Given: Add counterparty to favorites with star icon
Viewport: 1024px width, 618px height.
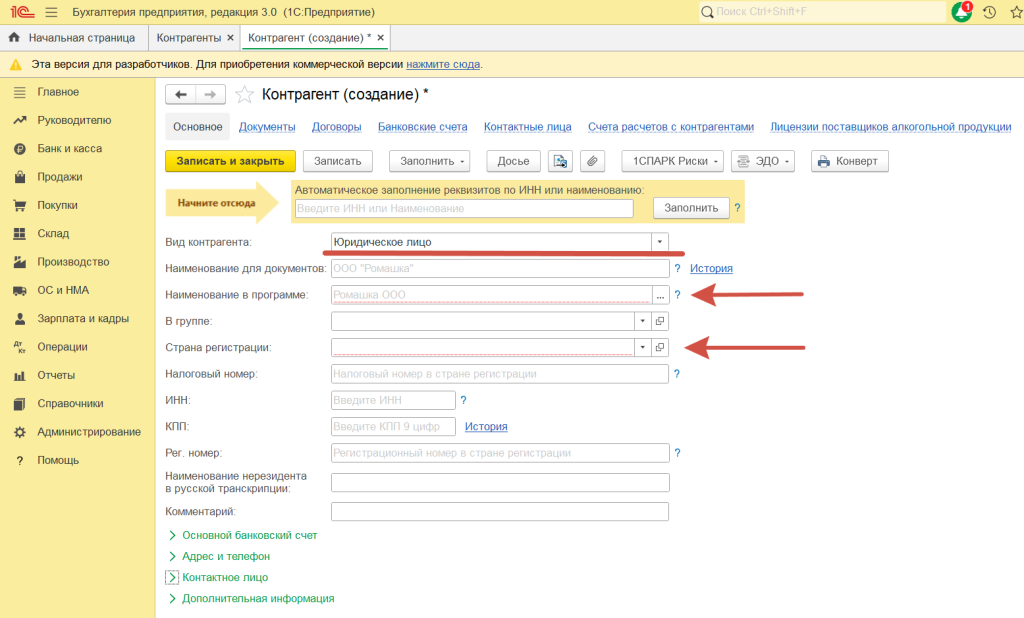Looking at the screenshot, I should coord(245,95).
